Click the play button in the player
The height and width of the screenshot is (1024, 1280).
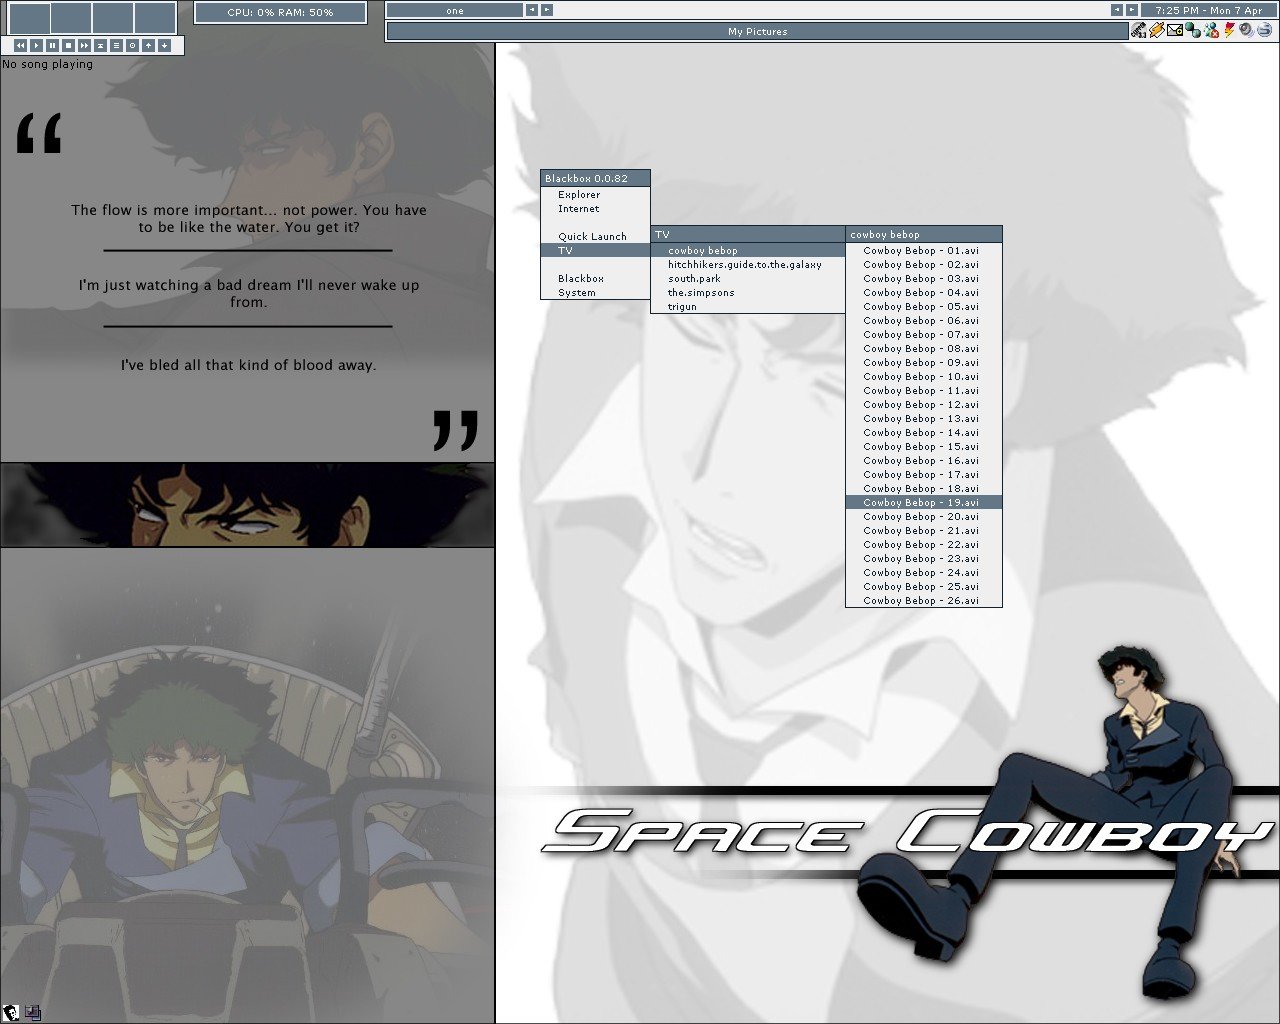(36, 45)
